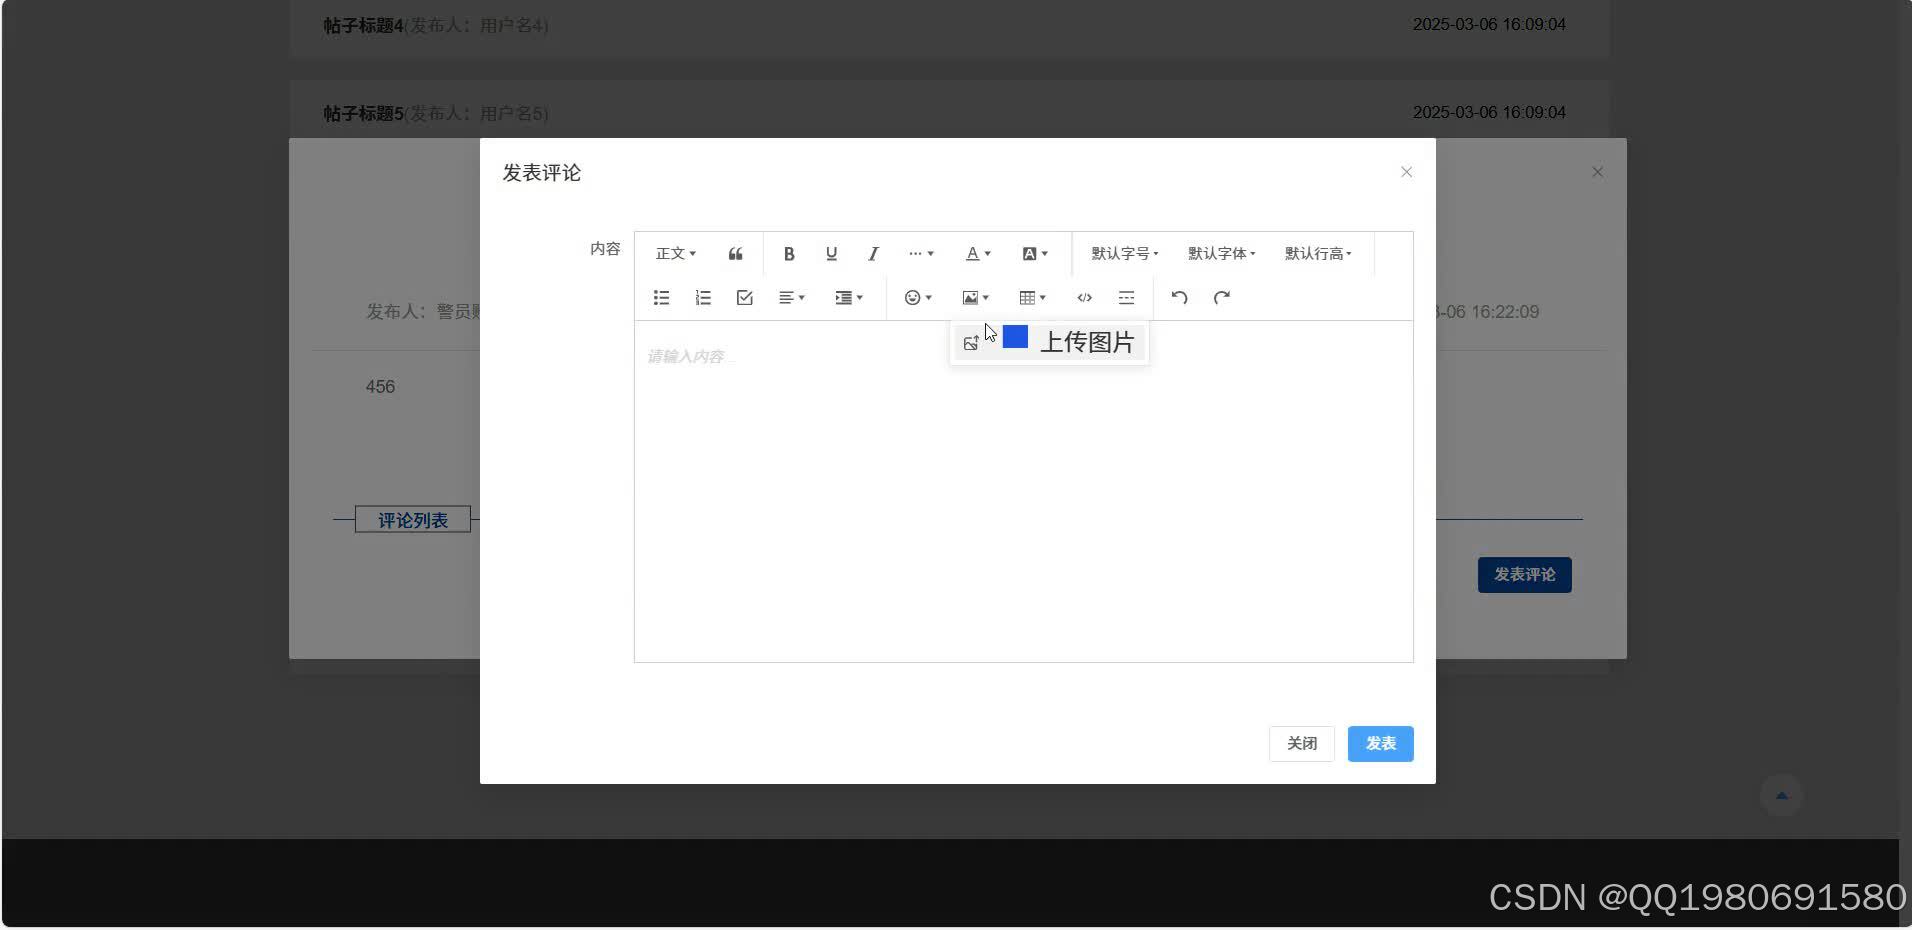Open the insert table menu
The height and width of the screenshot is (930, 1912).
pos(1032,298)
